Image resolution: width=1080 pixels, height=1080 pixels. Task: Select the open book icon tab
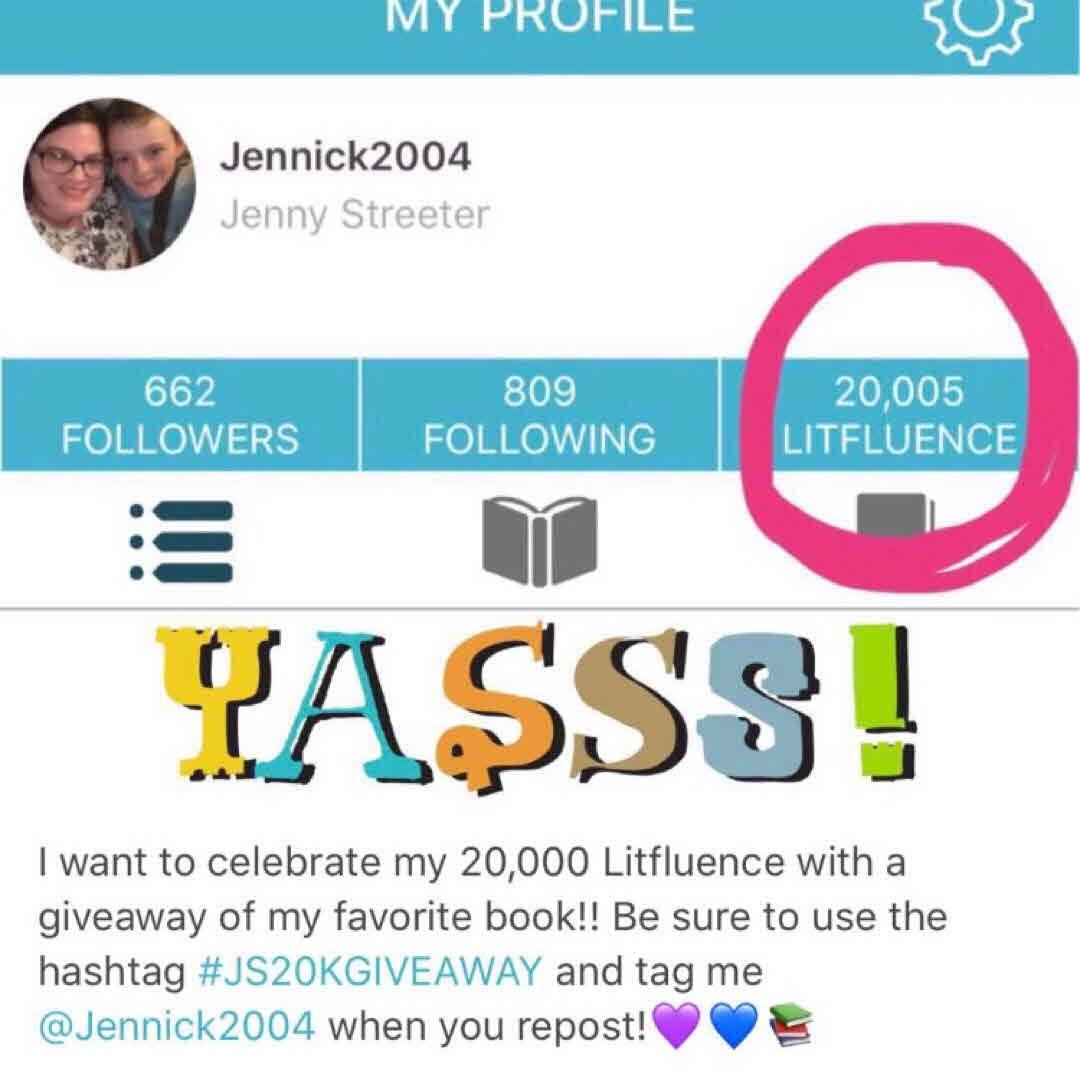[539, 540]
